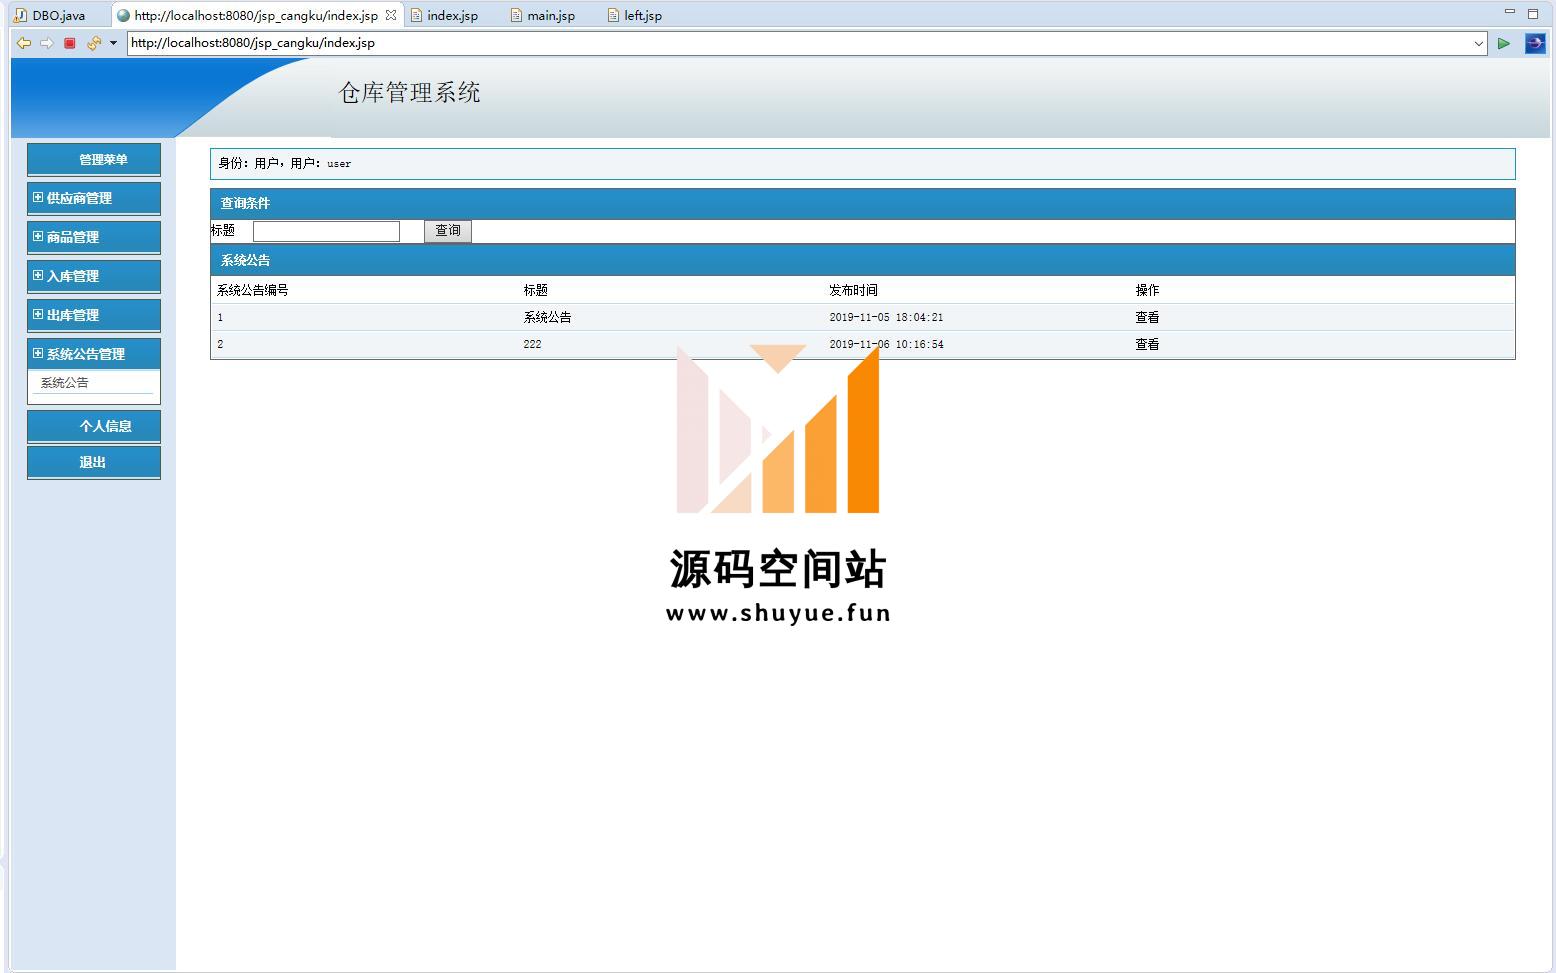Click the 操作 column header
This screenshot has height=973, width=1556.
coord(1147,290)
